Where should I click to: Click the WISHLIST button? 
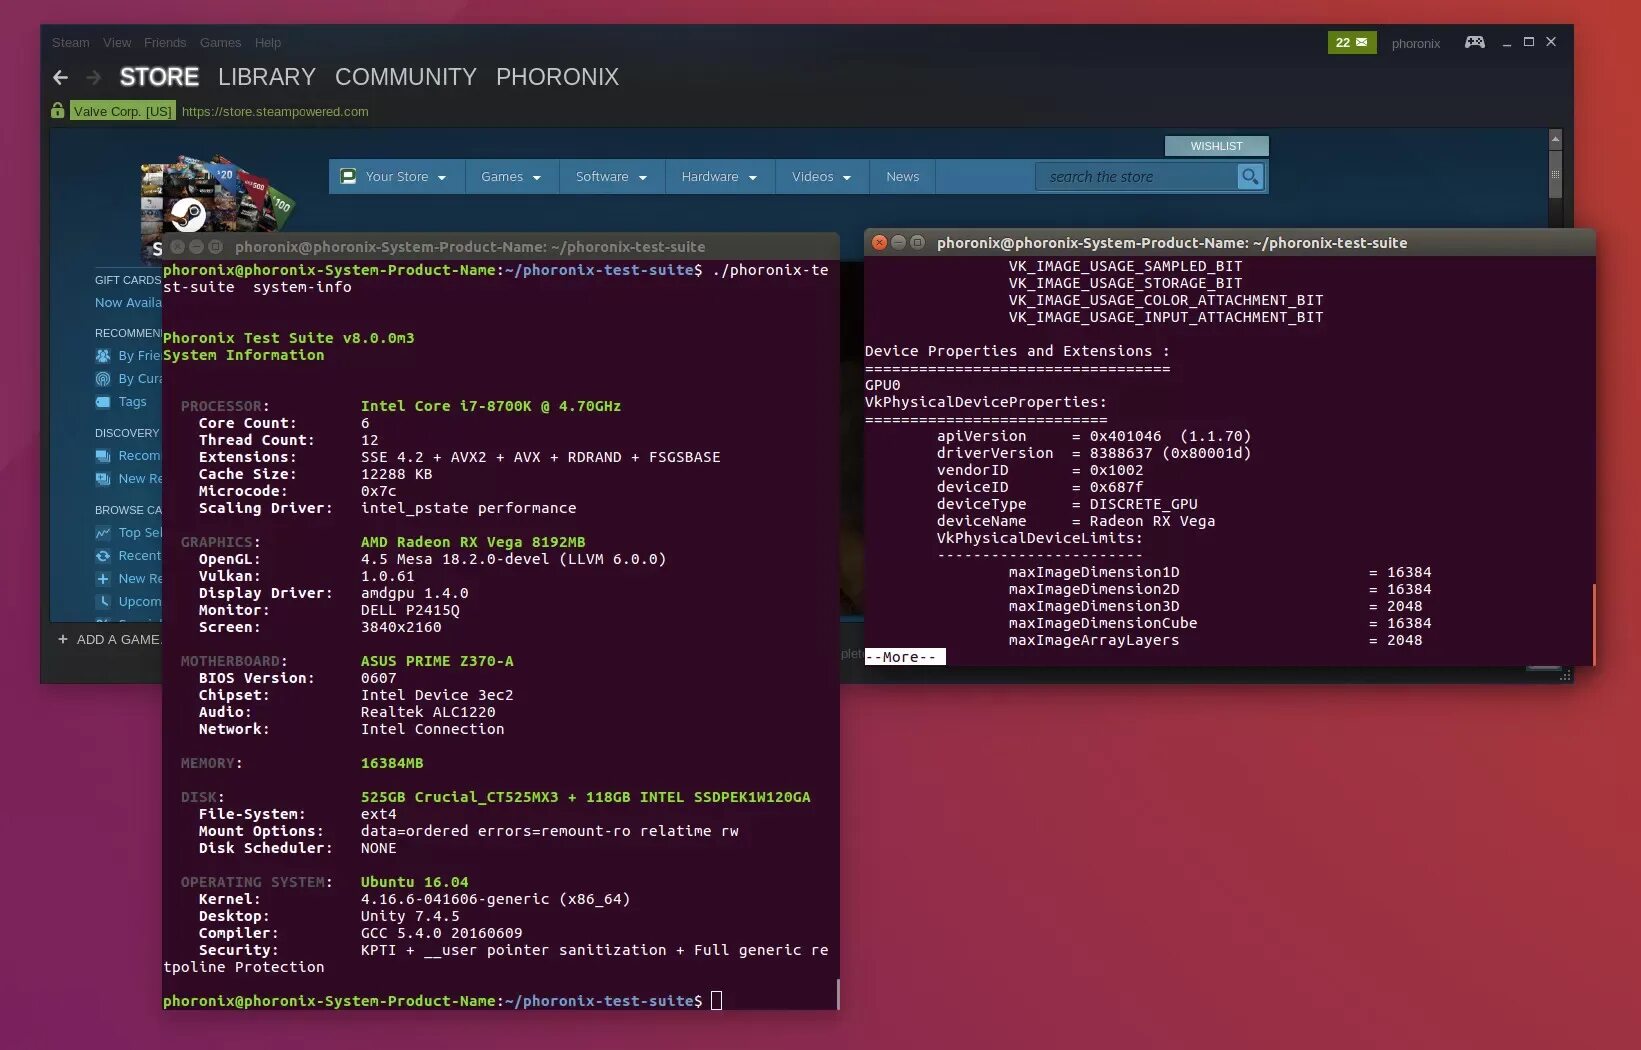[1217, 146]
